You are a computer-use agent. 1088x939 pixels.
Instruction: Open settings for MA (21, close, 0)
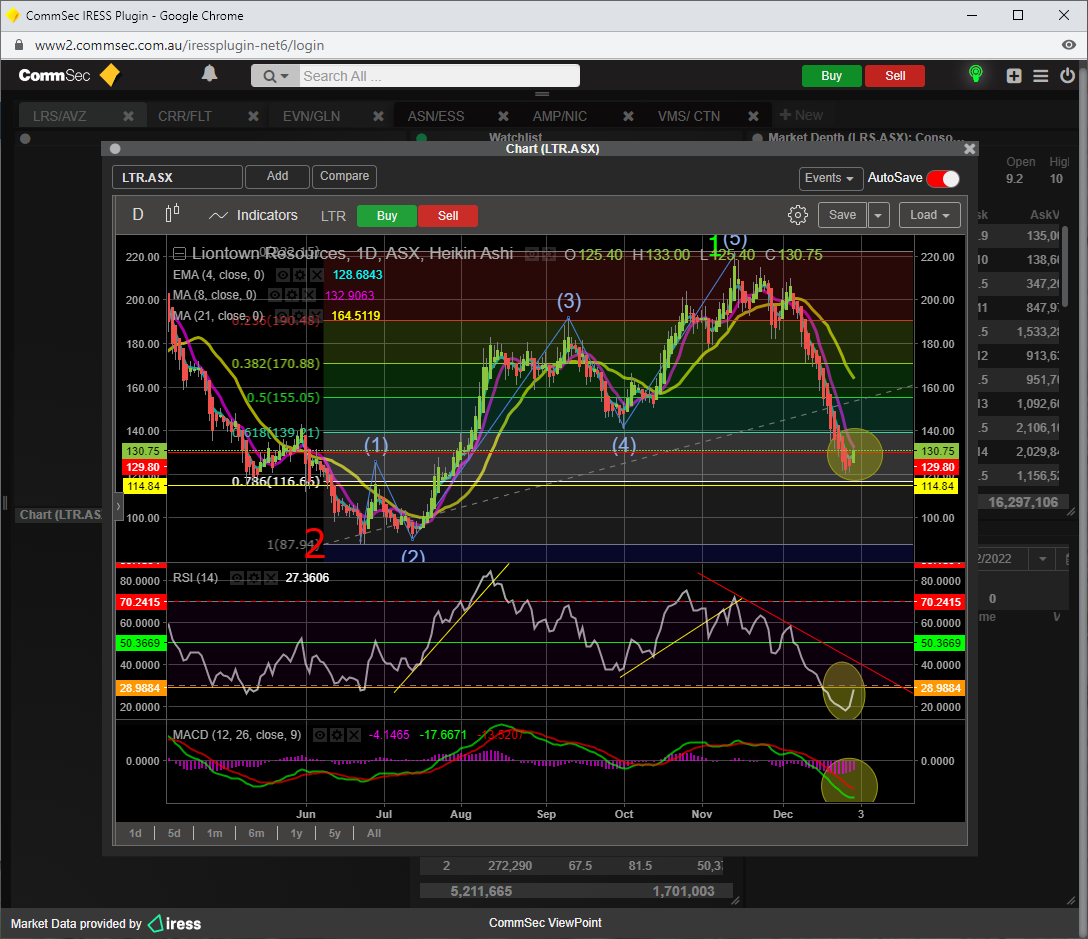pyautogui.click(x=300, y=316)
